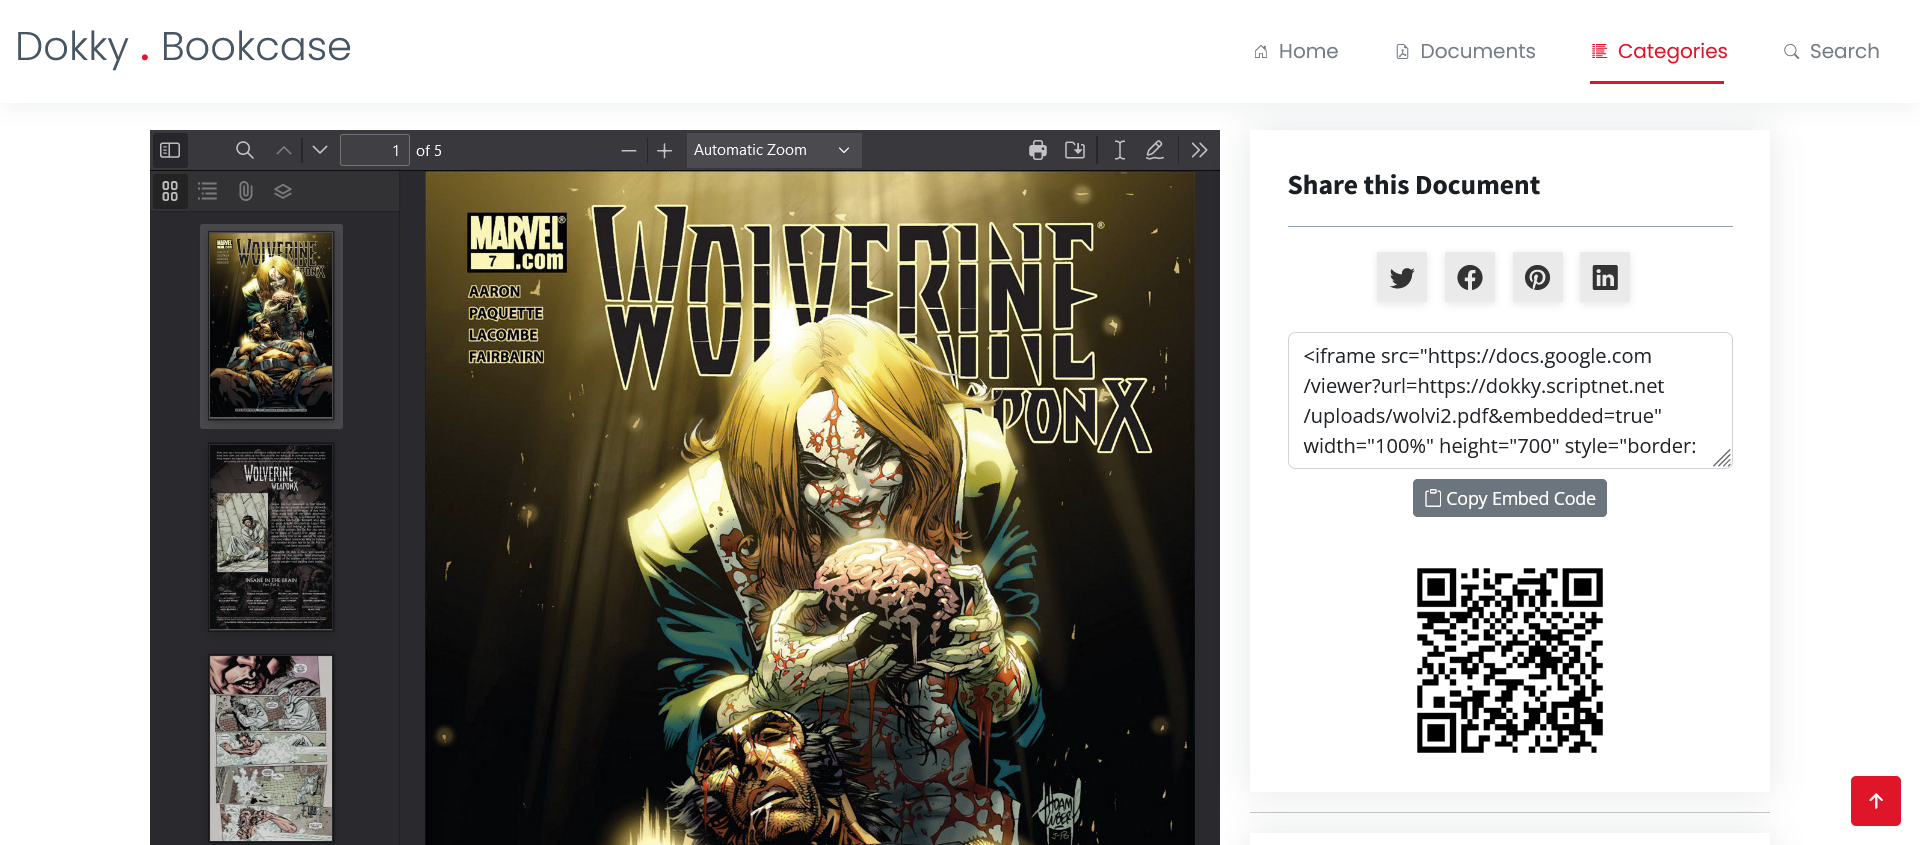
Task: Click the Dokky . Bookcase logo
Action: pos(183,47)
